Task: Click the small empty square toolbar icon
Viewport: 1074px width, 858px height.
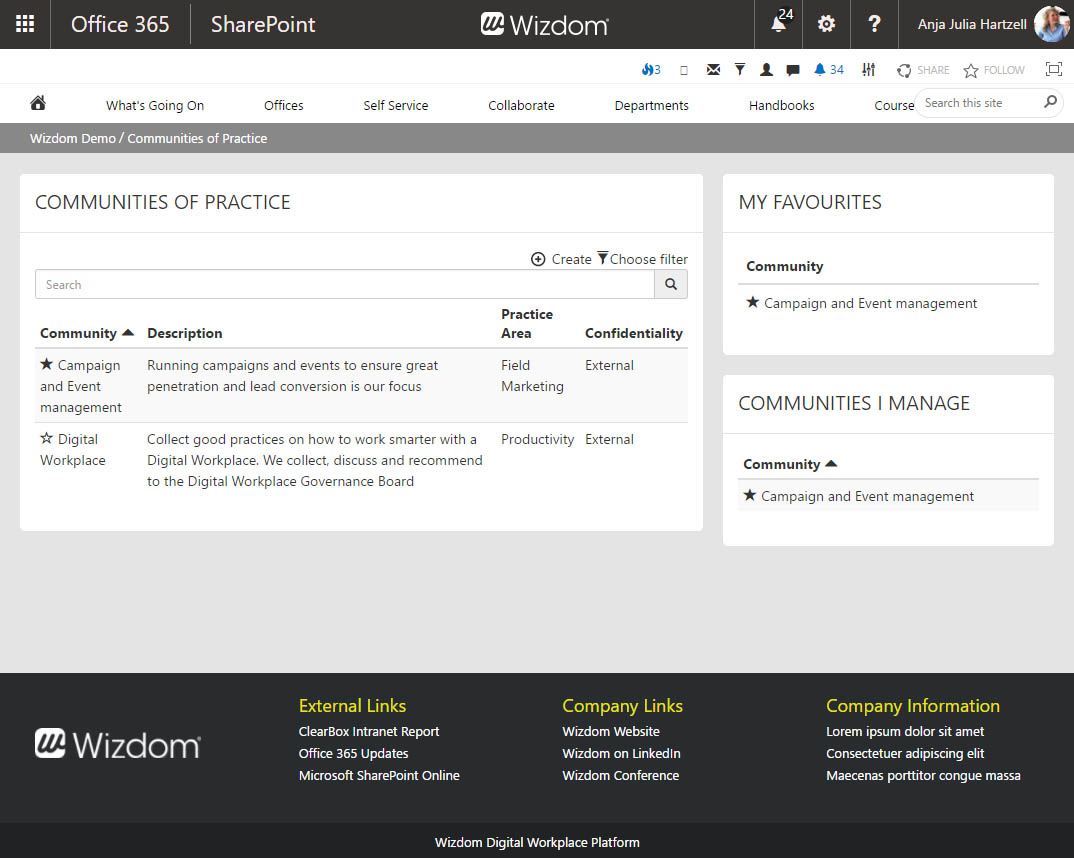Action: pos(684,70)
